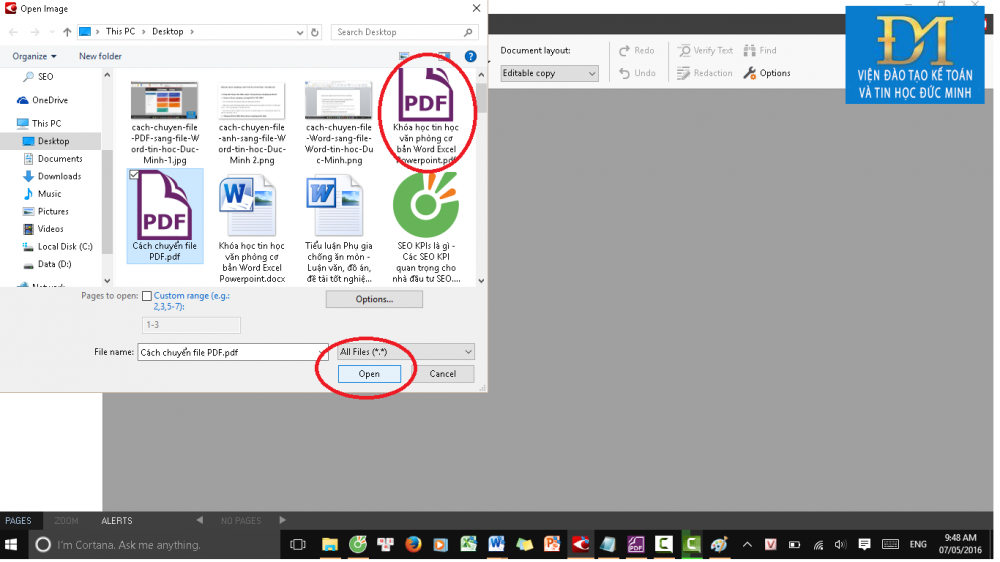Open the Organize dropdown menu
The width and height of the screenshot is (1000, 562).
pyautogui.click(x=34, y=56)
